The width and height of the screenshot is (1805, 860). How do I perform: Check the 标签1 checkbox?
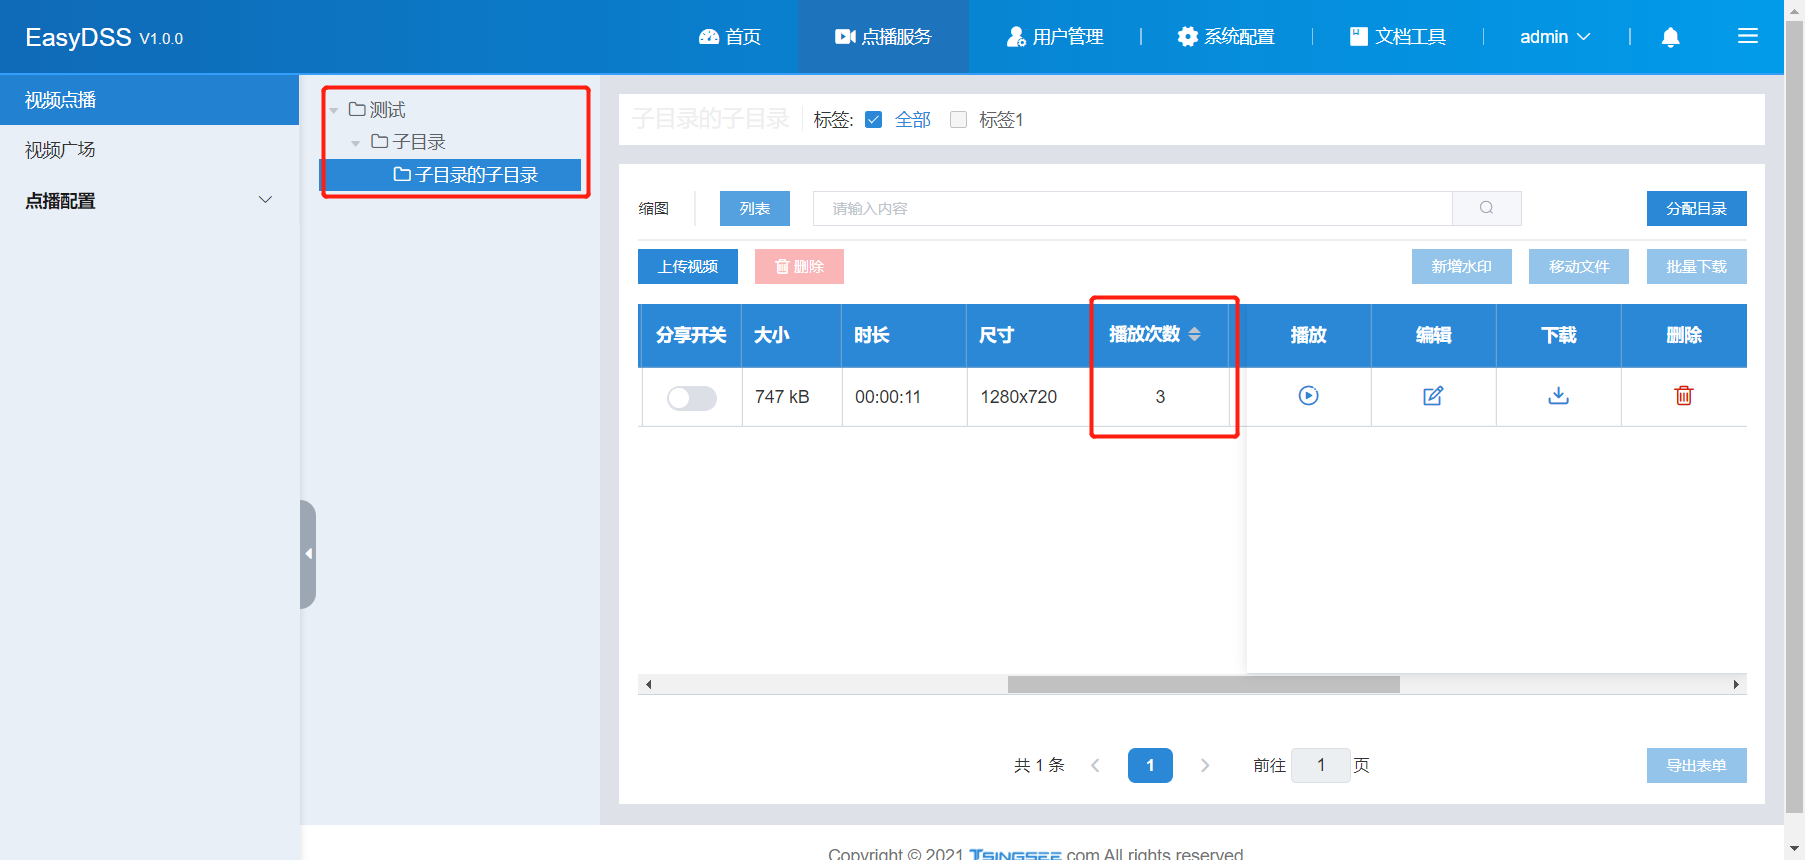tap(958, 120)
